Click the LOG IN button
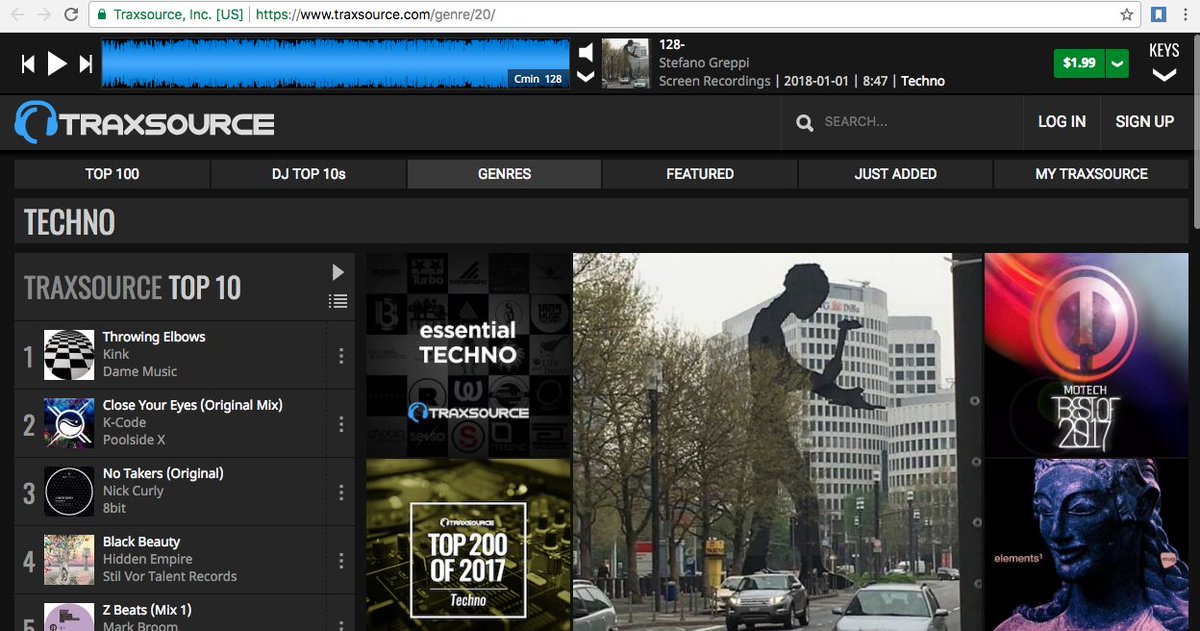1200x631 pixels. pyautogui.click(x=1061, y=122)
